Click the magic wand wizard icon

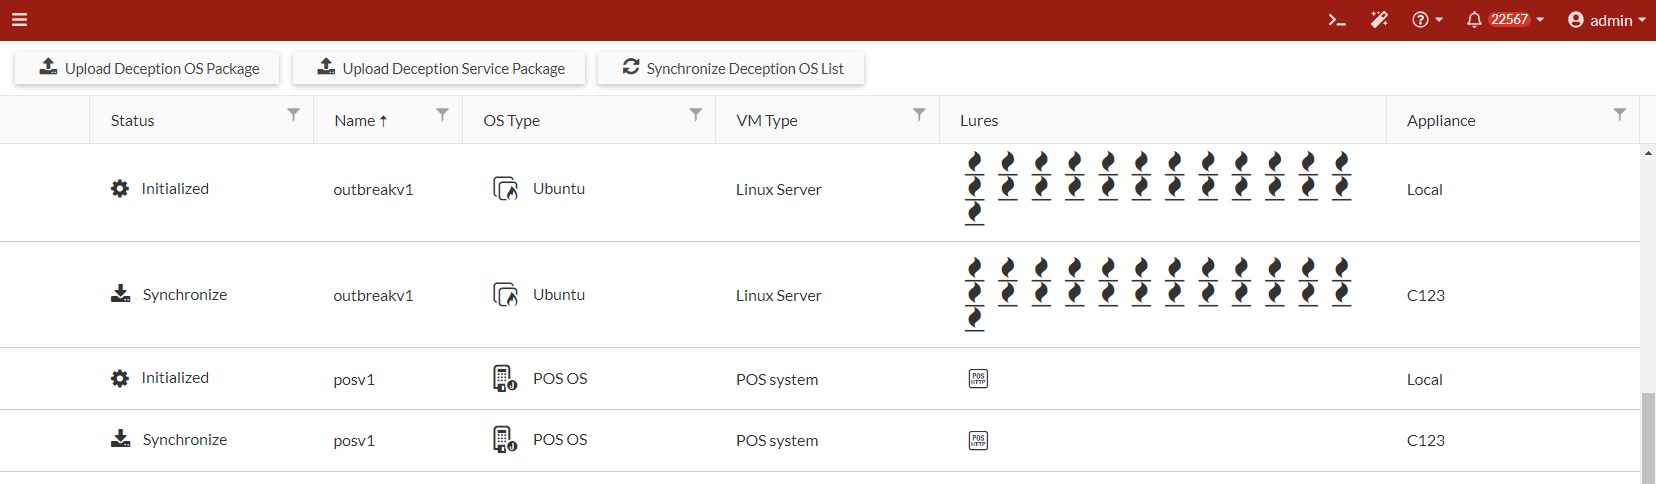pyautogui.click(x=1379, y=20)
